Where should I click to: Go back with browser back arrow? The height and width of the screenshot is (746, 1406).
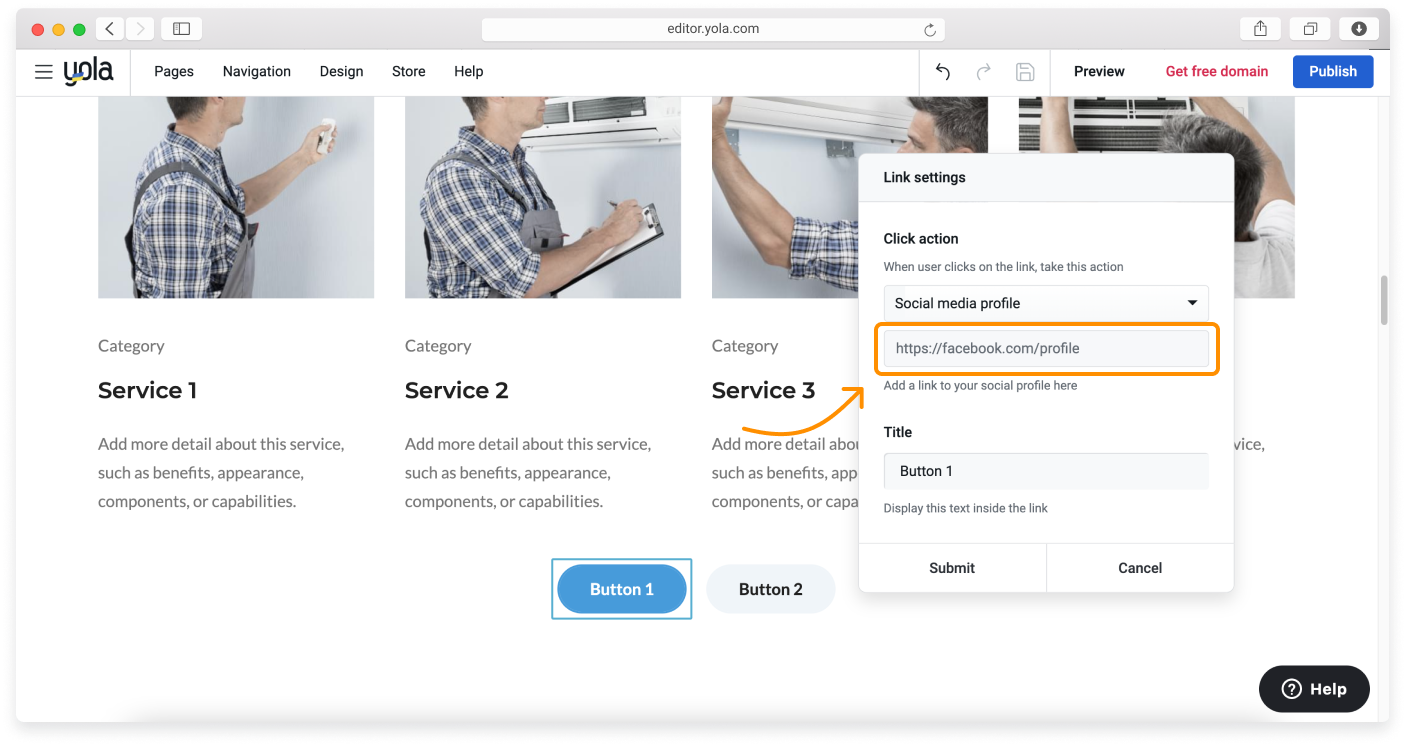[x=110, y=29]
